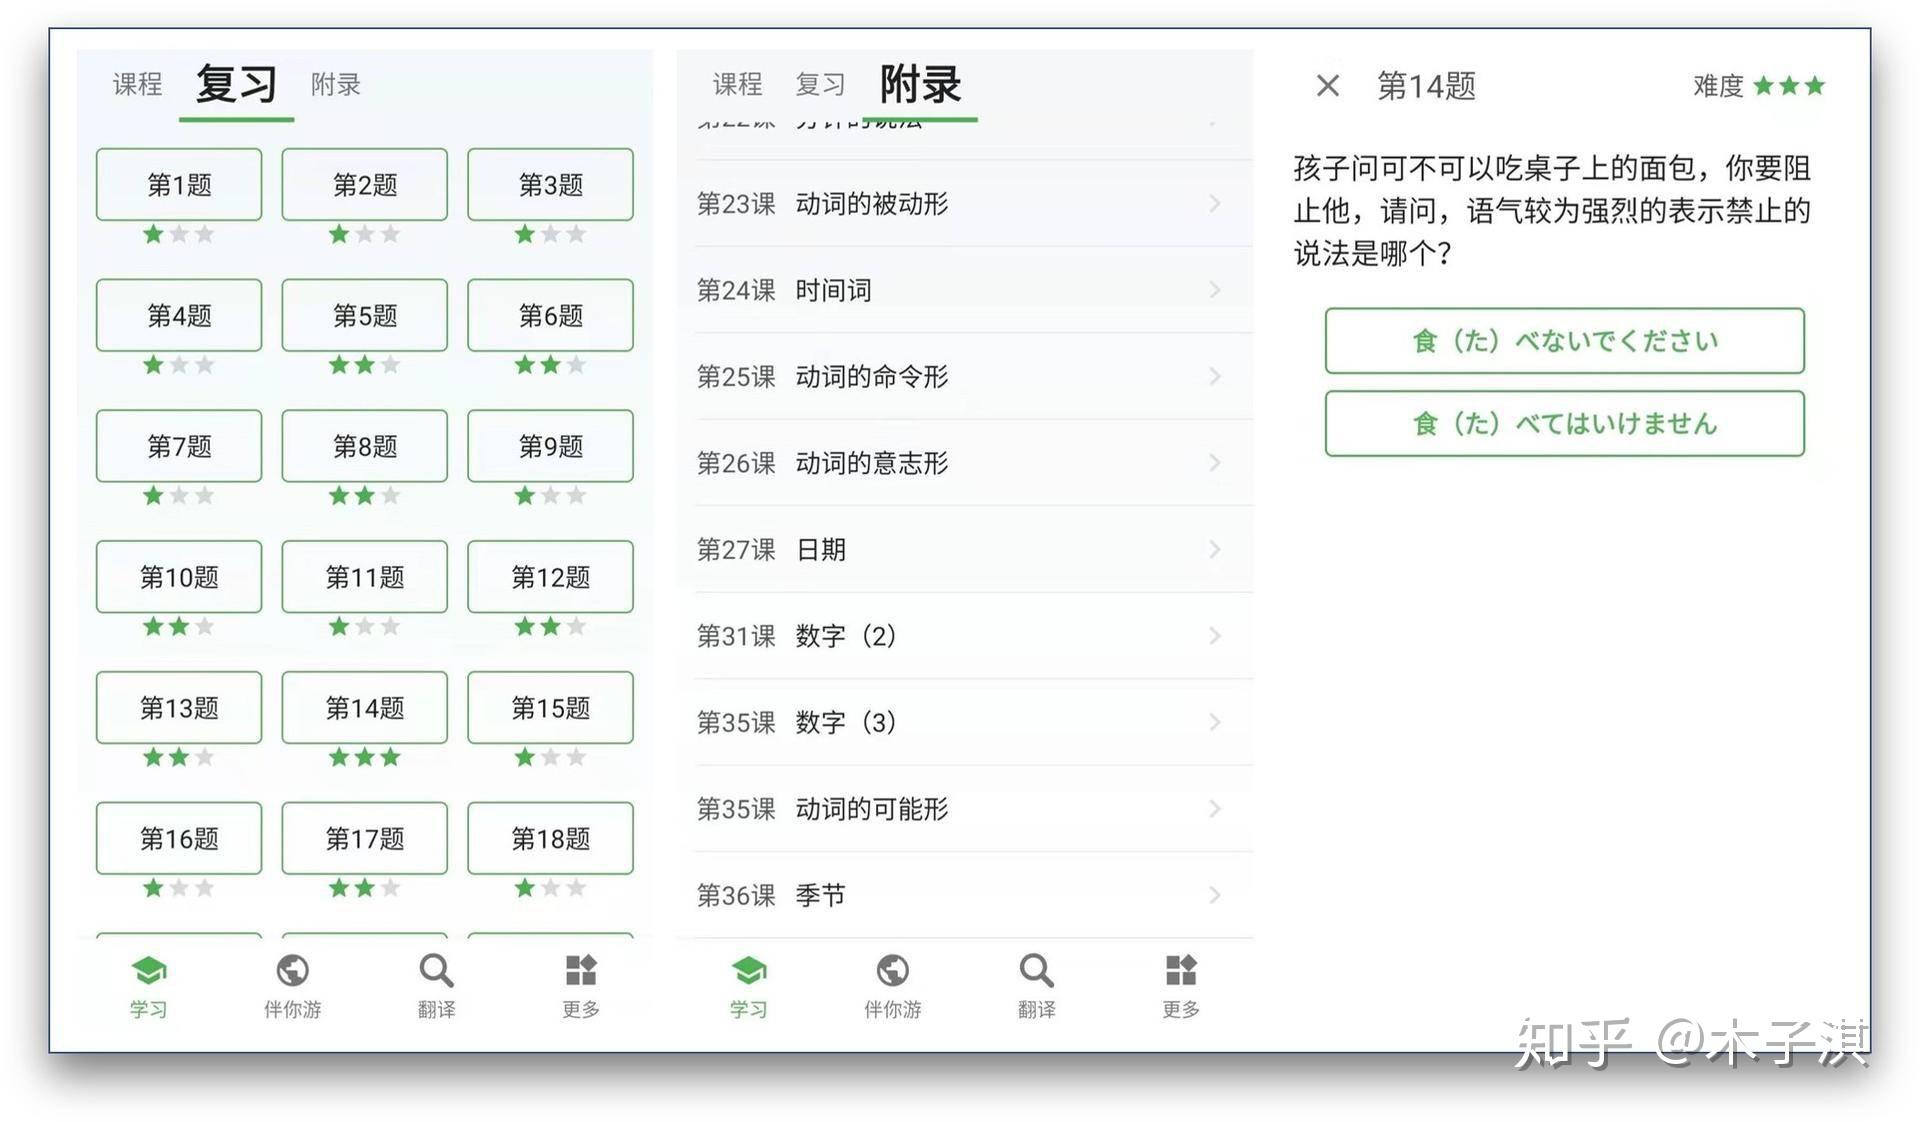Choose answer 食（た）べてはいけません

click(x=1564, y=424)
